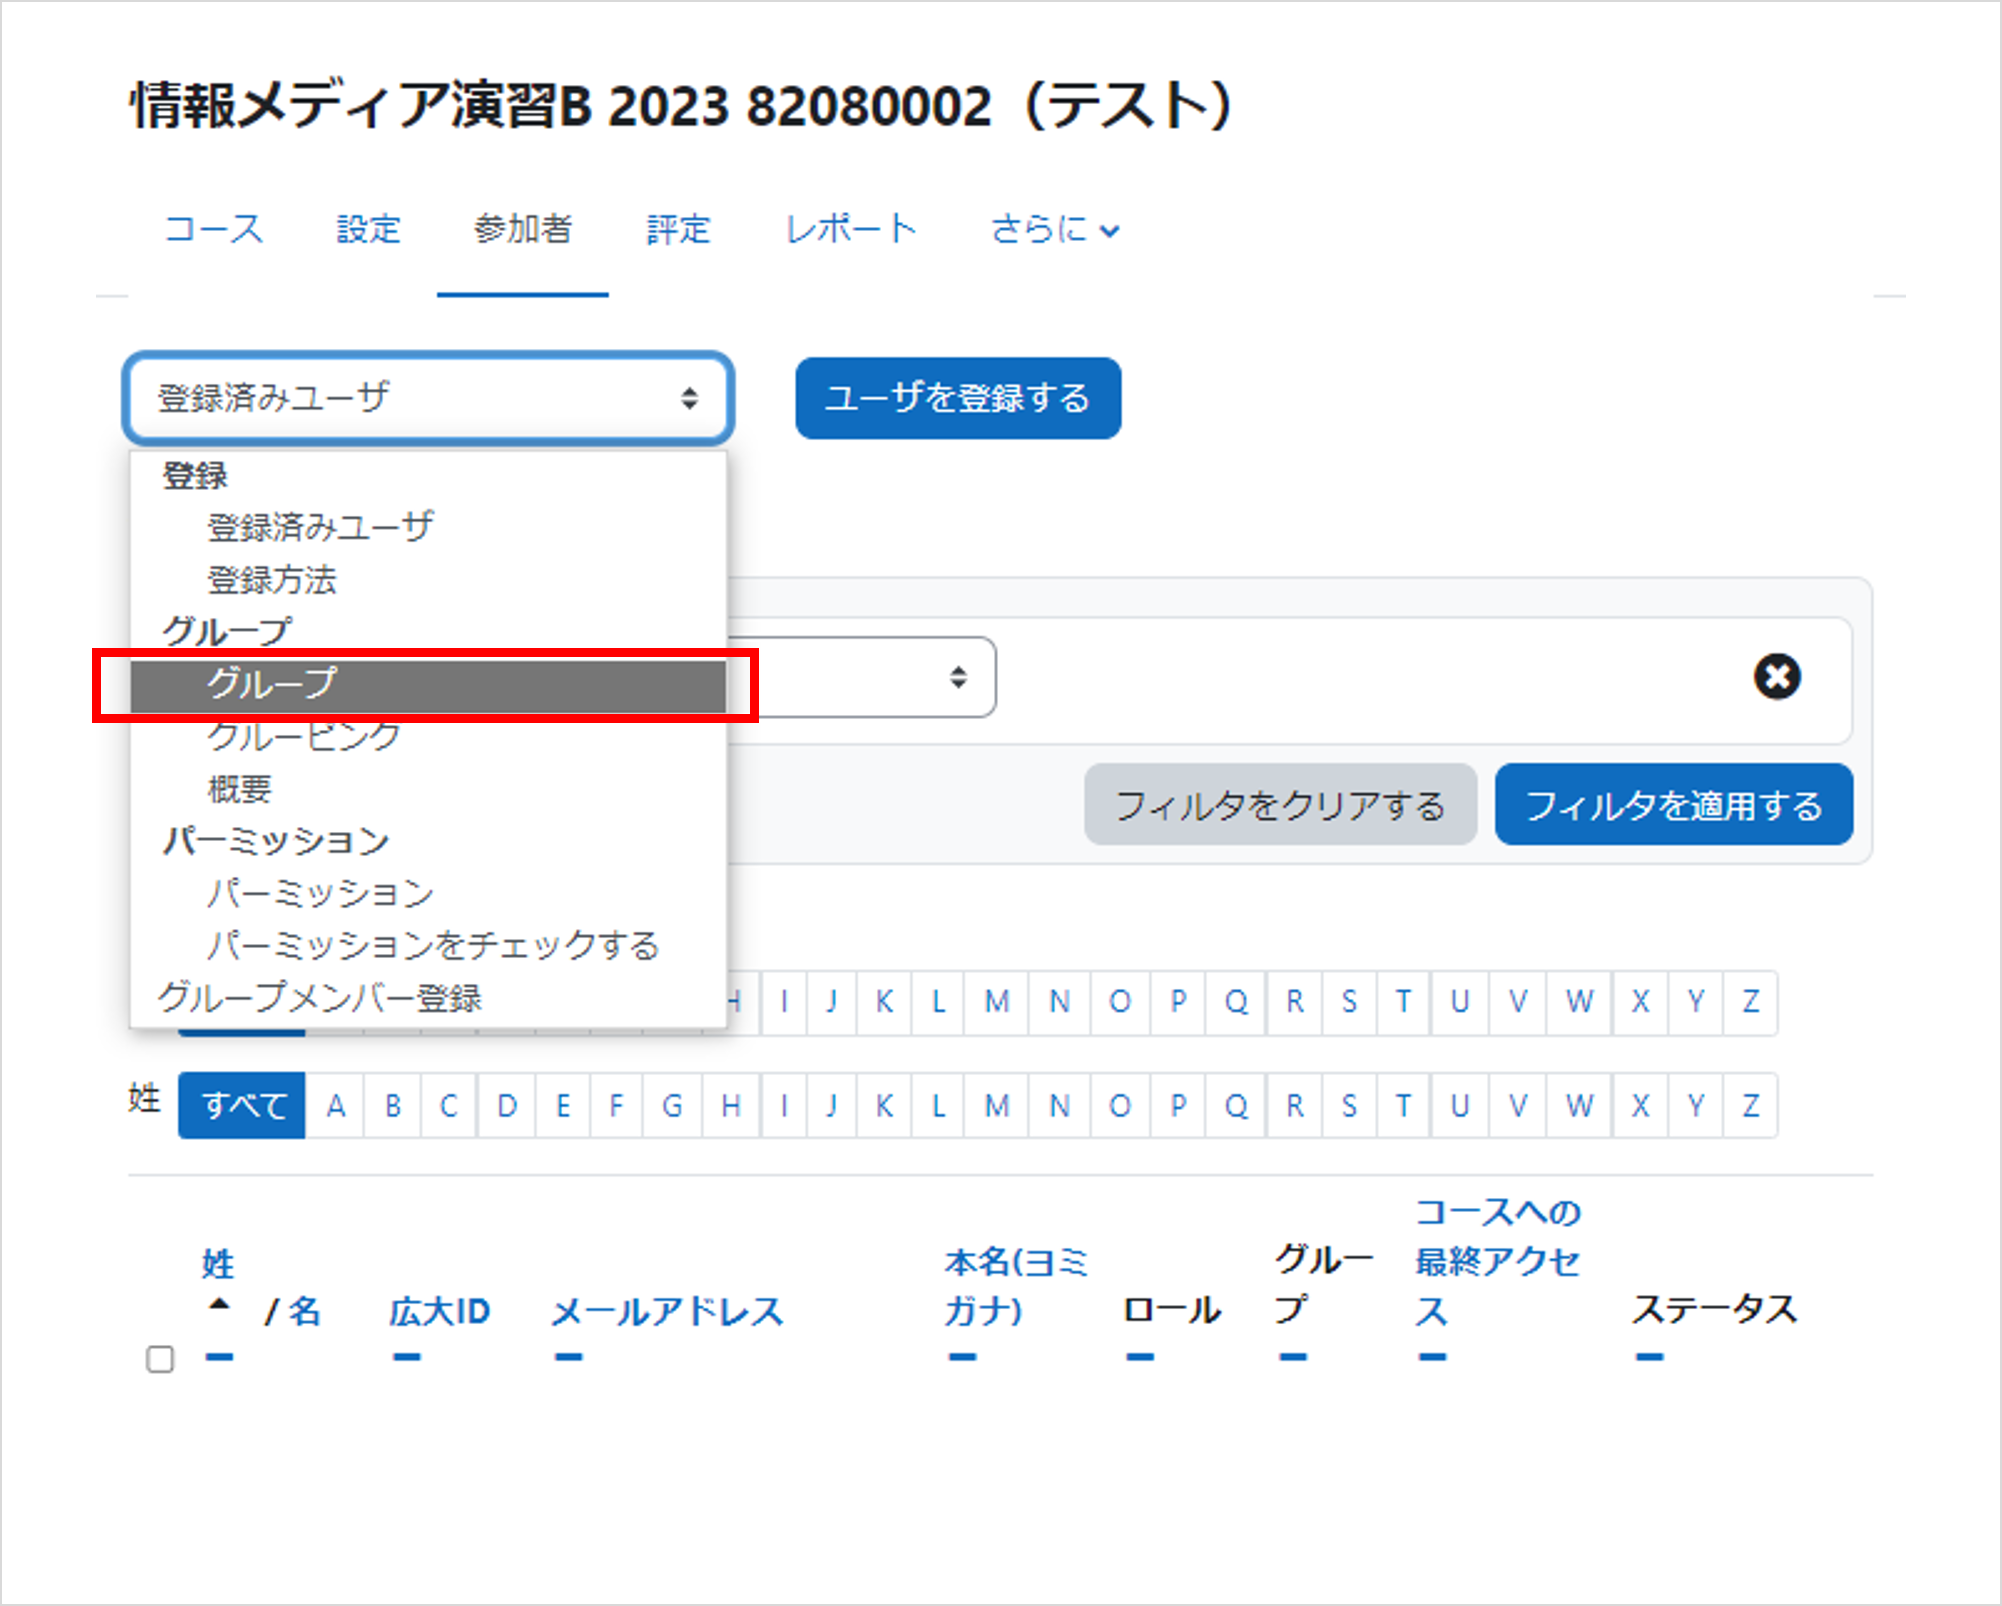Hide 本名(ヨミガナ) column using its minus icon
Image resolution: width=2002 pixels, height=1606 pixels.
(x=962, y=1357)
